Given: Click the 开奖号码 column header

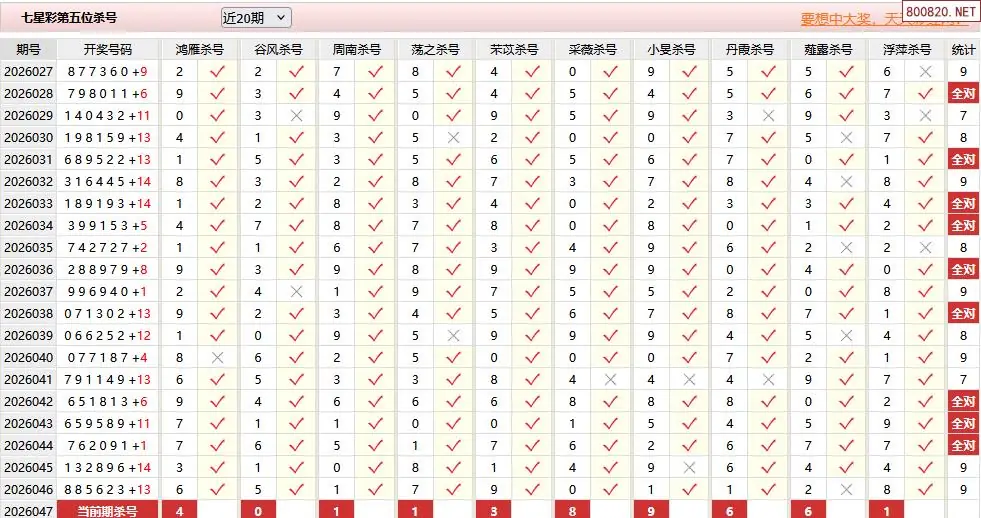Looking at the screenshot, I should click(107, 49).
